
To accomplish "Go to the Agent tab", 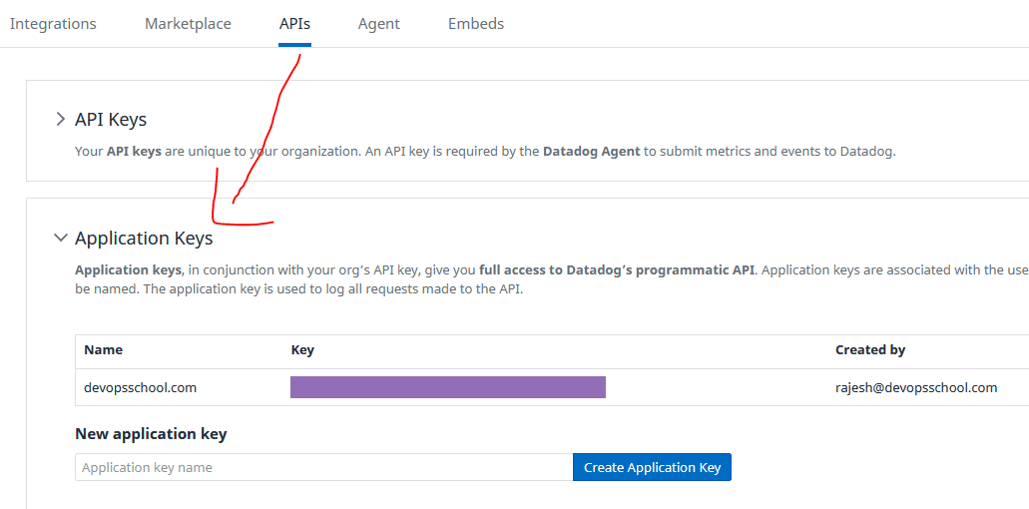I will click(379, 24).
